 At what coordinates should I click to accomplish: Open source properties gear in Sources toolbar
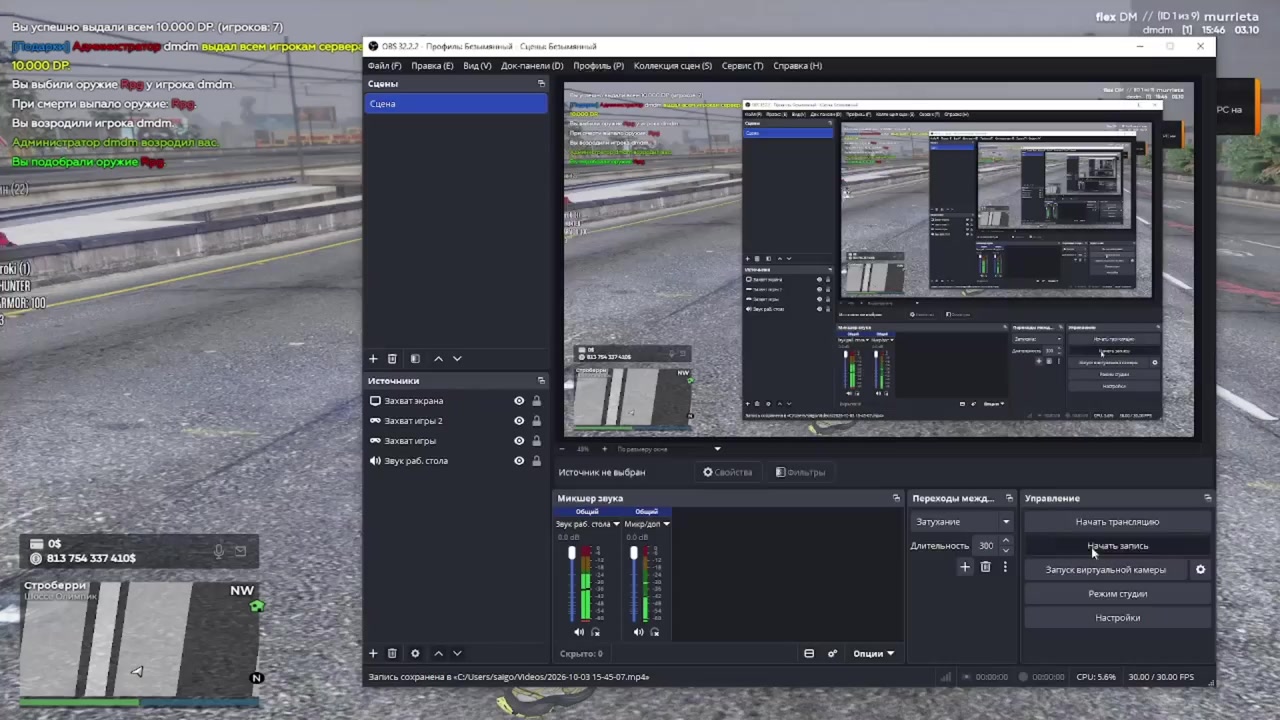tap(415, 653)
